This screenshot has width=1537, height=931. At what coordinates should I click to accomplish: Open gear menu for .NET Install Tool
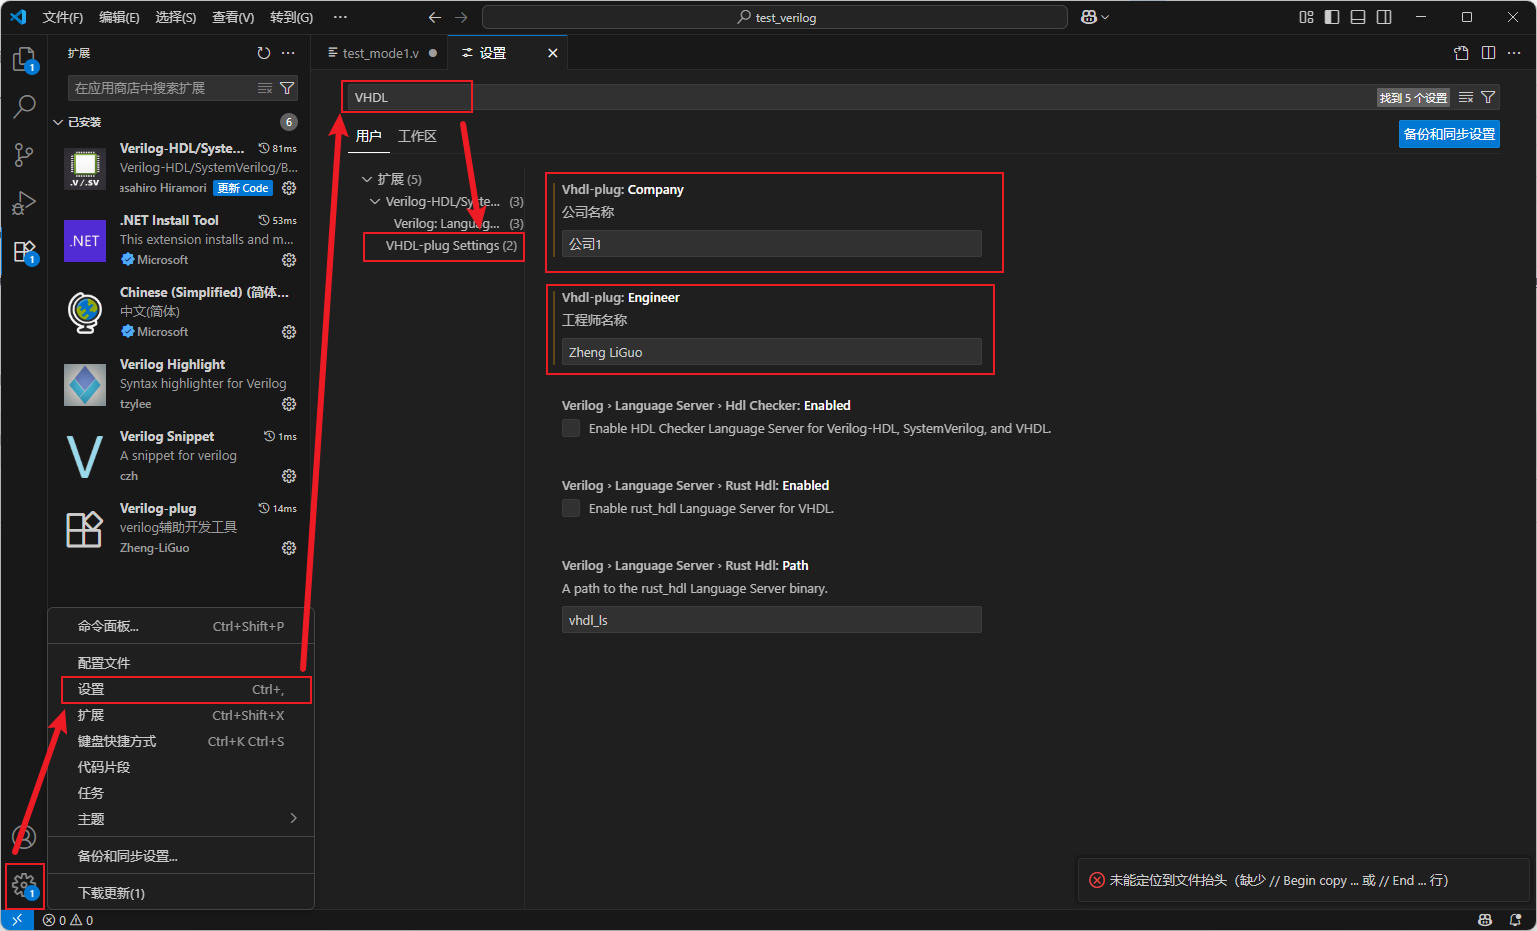[289, 260]
